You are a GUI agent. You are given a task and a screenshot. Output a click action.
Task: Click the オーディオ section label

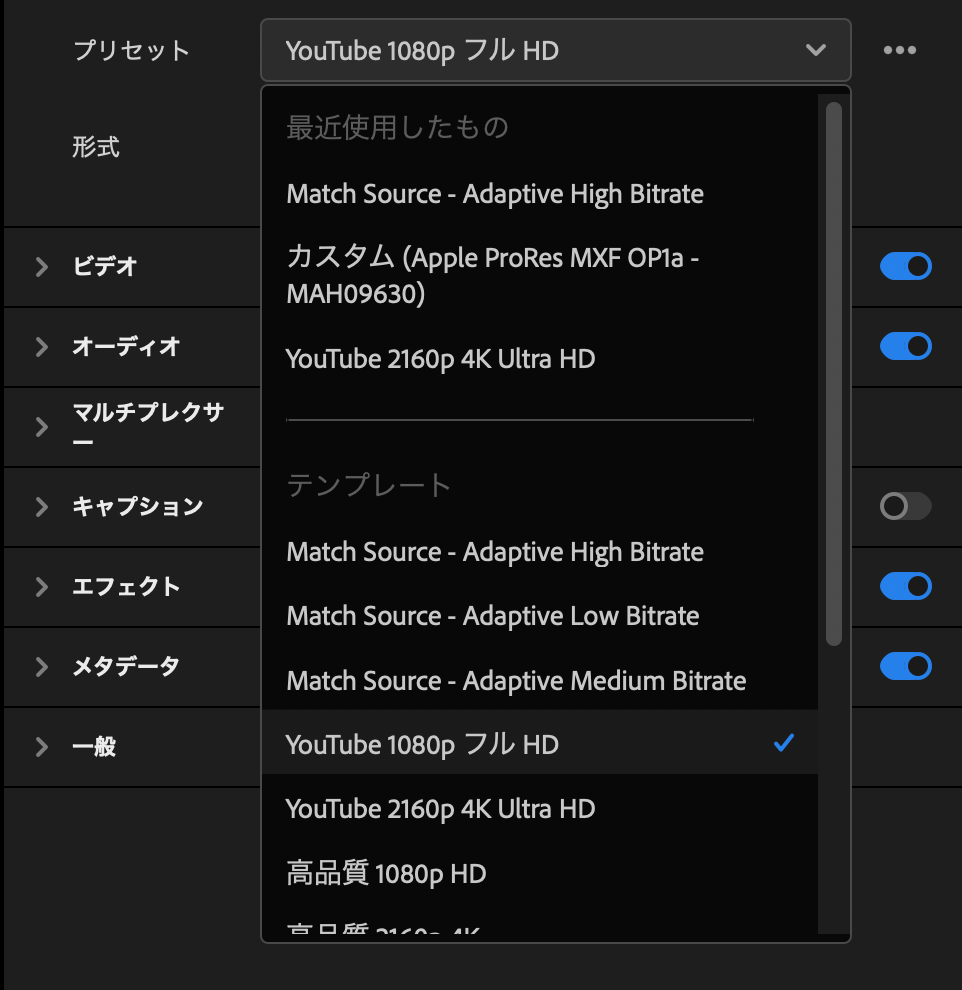[x=126, y=346]
